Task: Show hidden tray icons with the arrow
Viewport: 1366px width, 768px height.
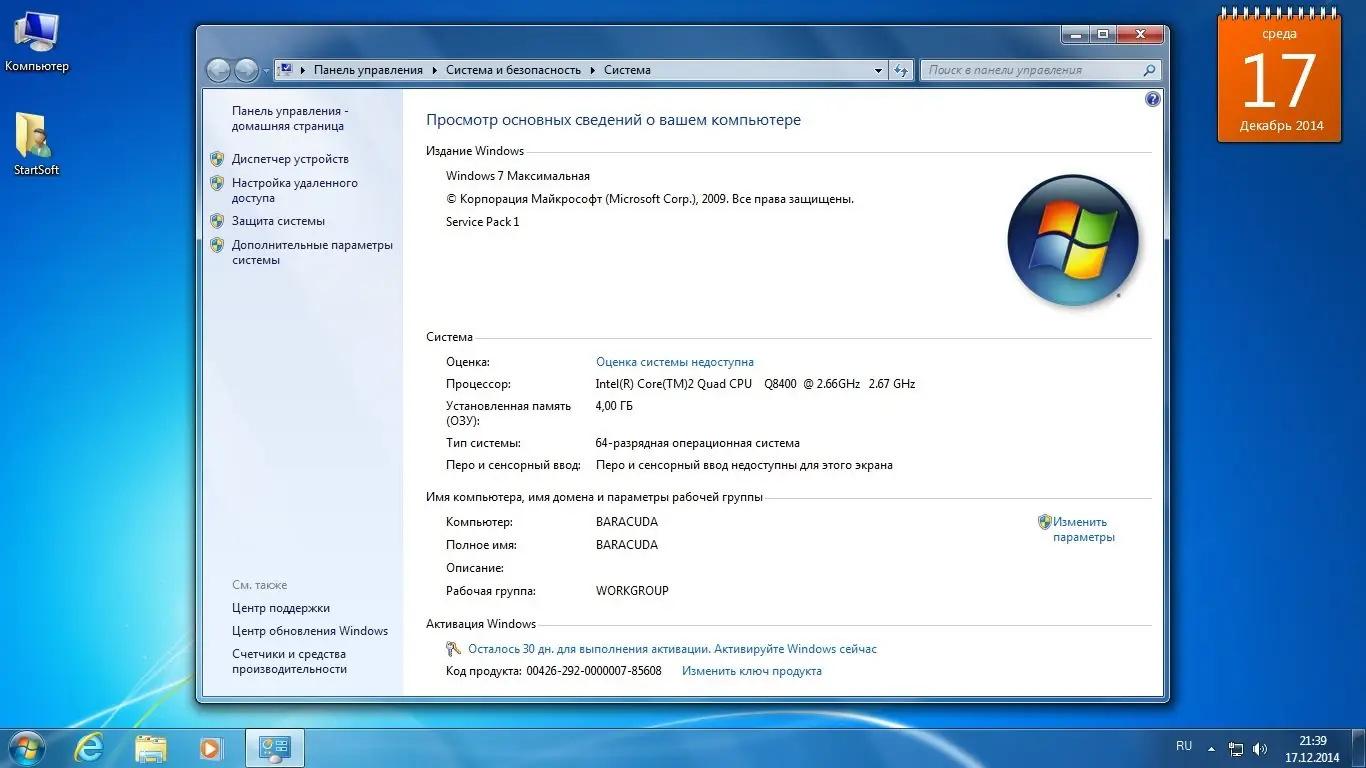Action: click(x=1211, y=748)
